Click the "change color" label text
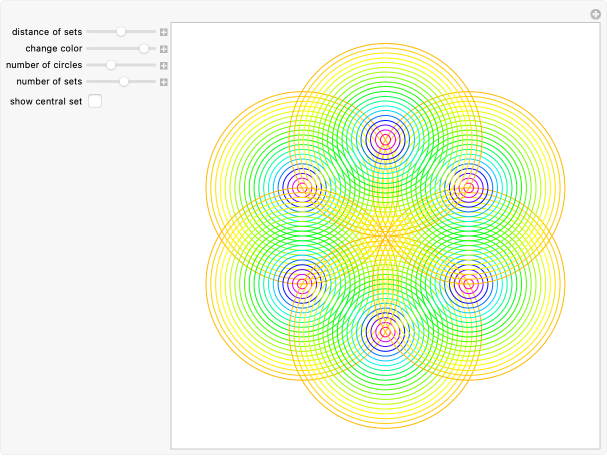607x456 pixels. (54, 48)
